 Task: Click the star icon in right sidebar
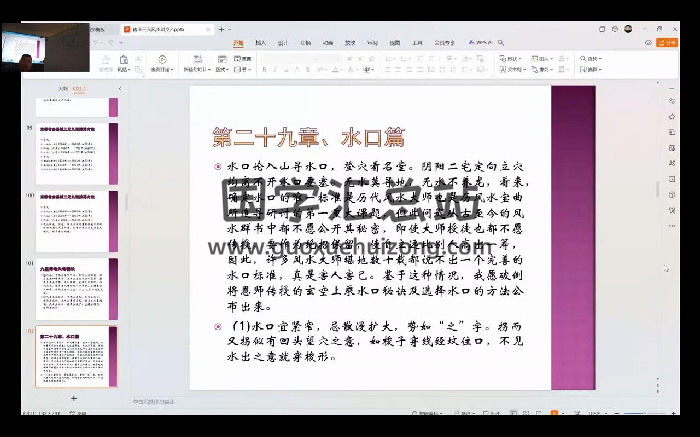[672, 117]
